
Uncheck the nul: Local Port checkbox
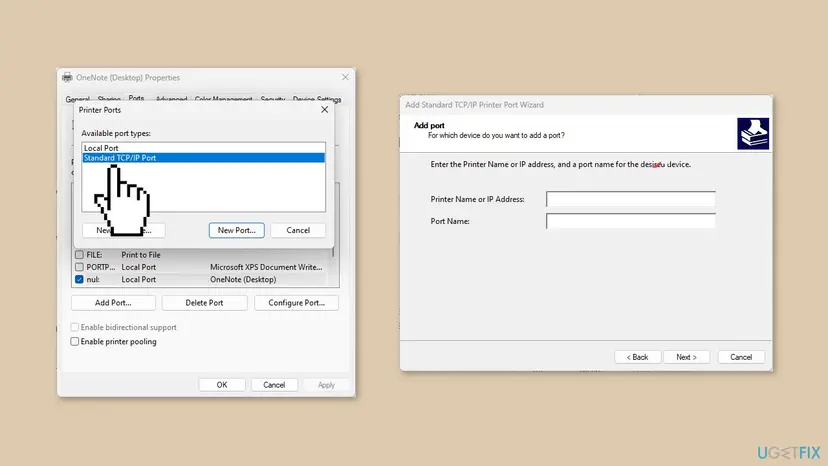tap(79, 279)
